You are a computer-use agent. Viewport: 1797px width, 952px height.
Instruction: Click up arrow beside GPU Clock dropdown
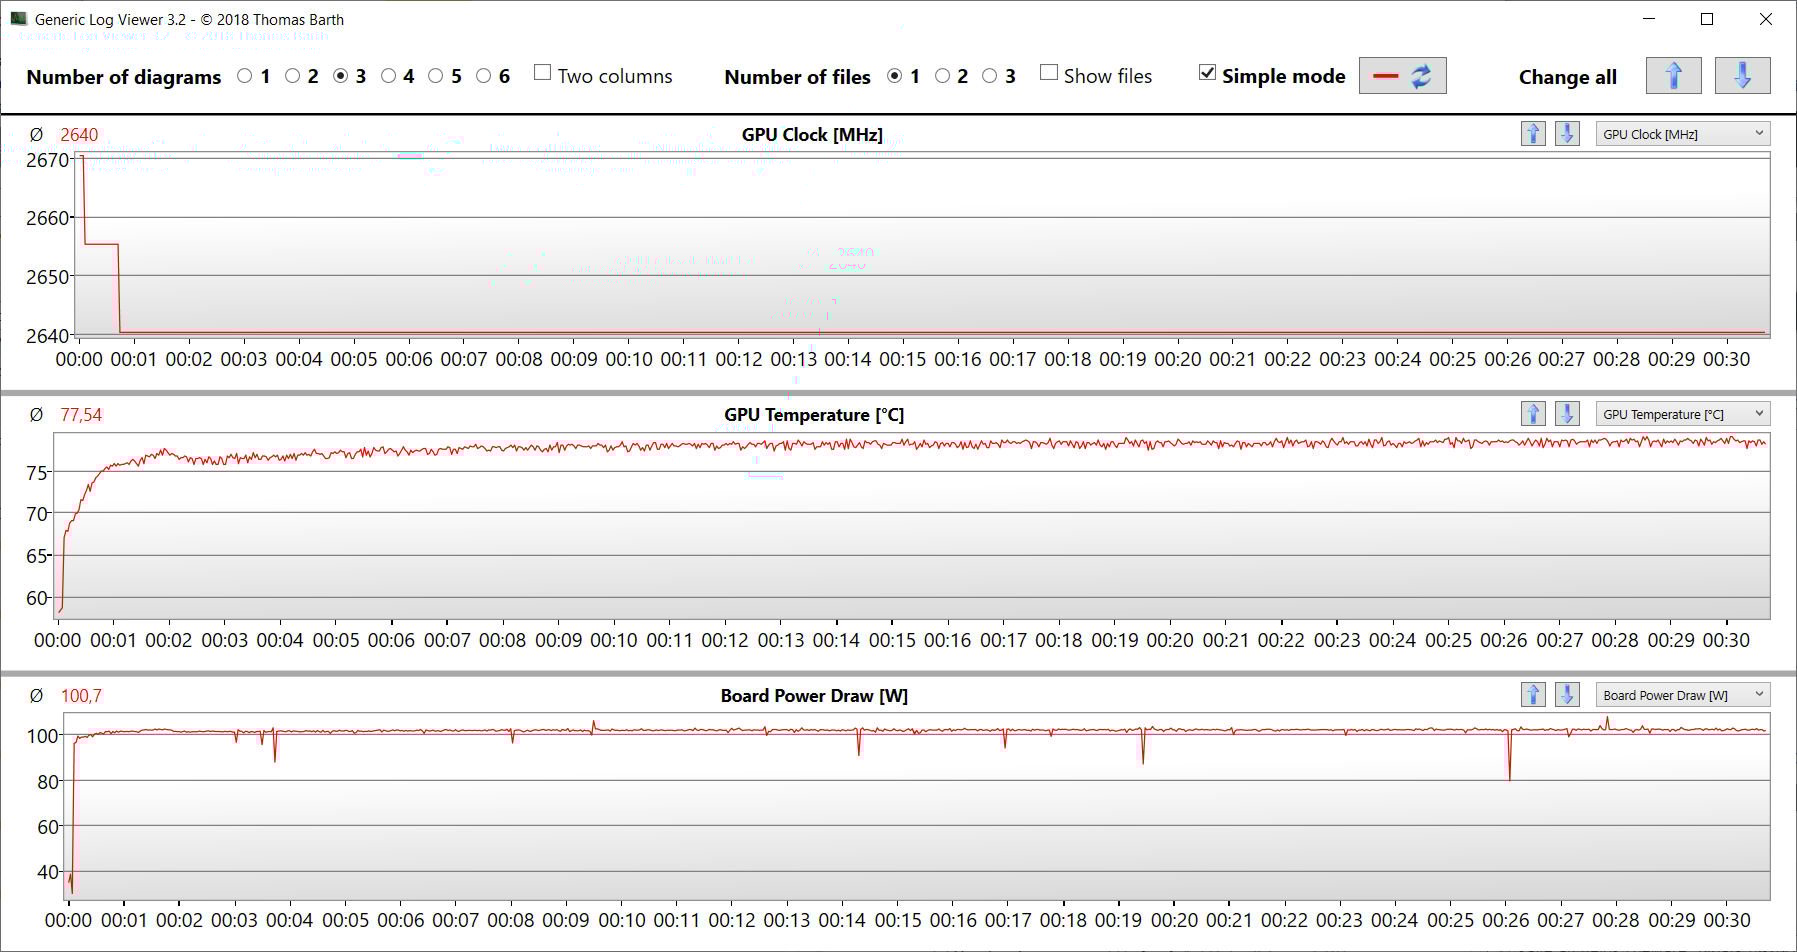[1533, 134]
